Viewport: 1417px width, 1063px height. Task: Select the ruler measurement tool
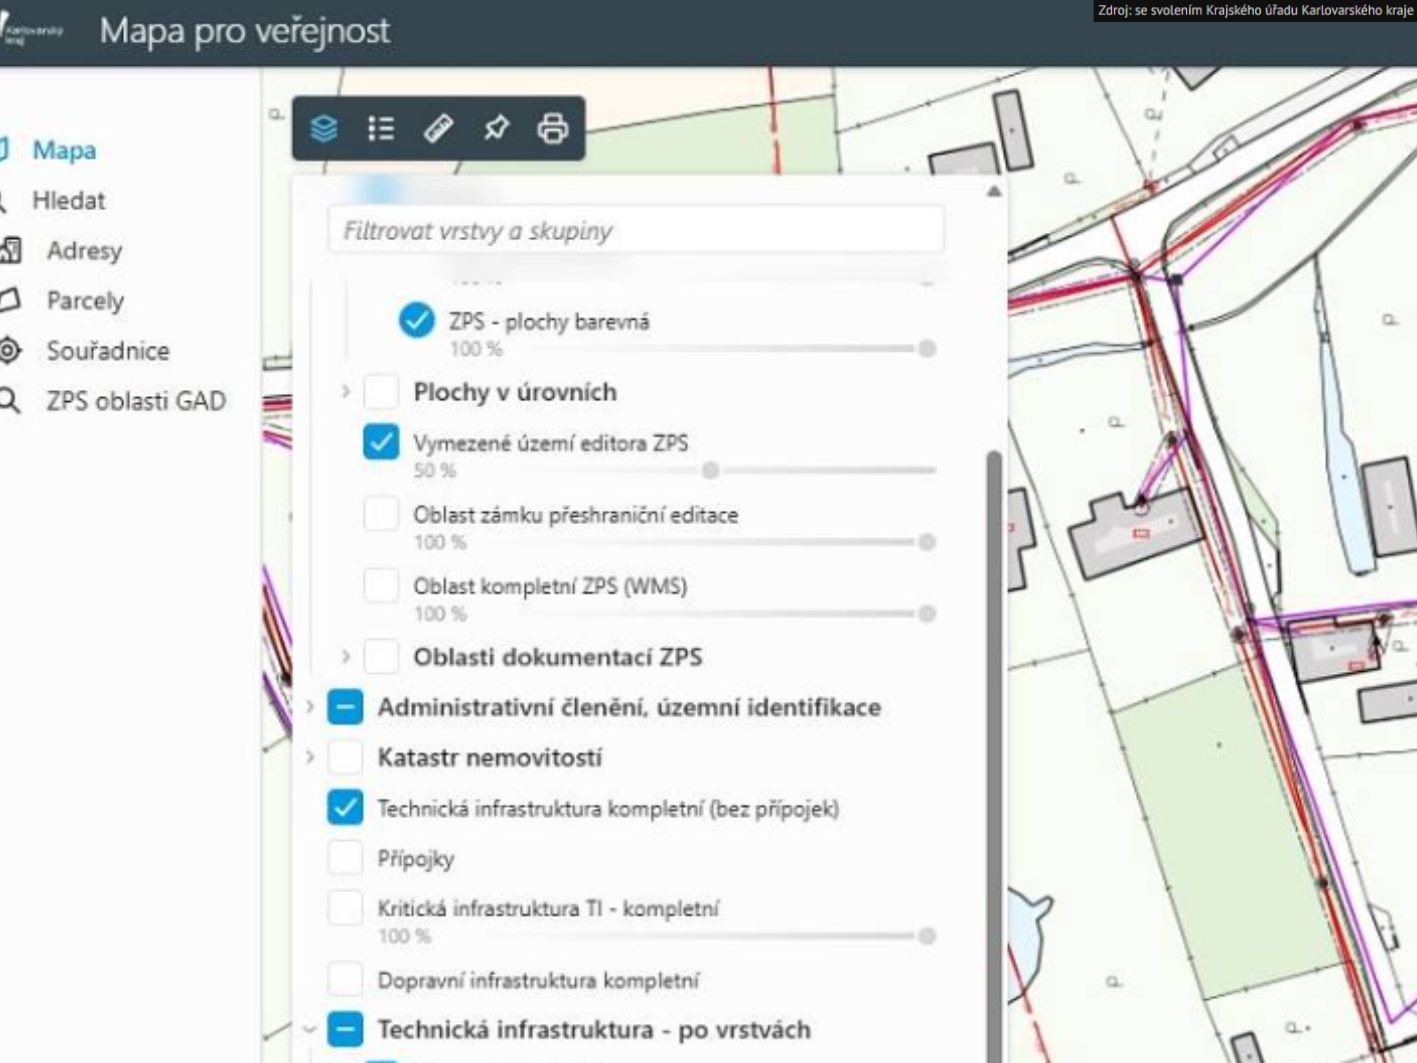(438, 129)
